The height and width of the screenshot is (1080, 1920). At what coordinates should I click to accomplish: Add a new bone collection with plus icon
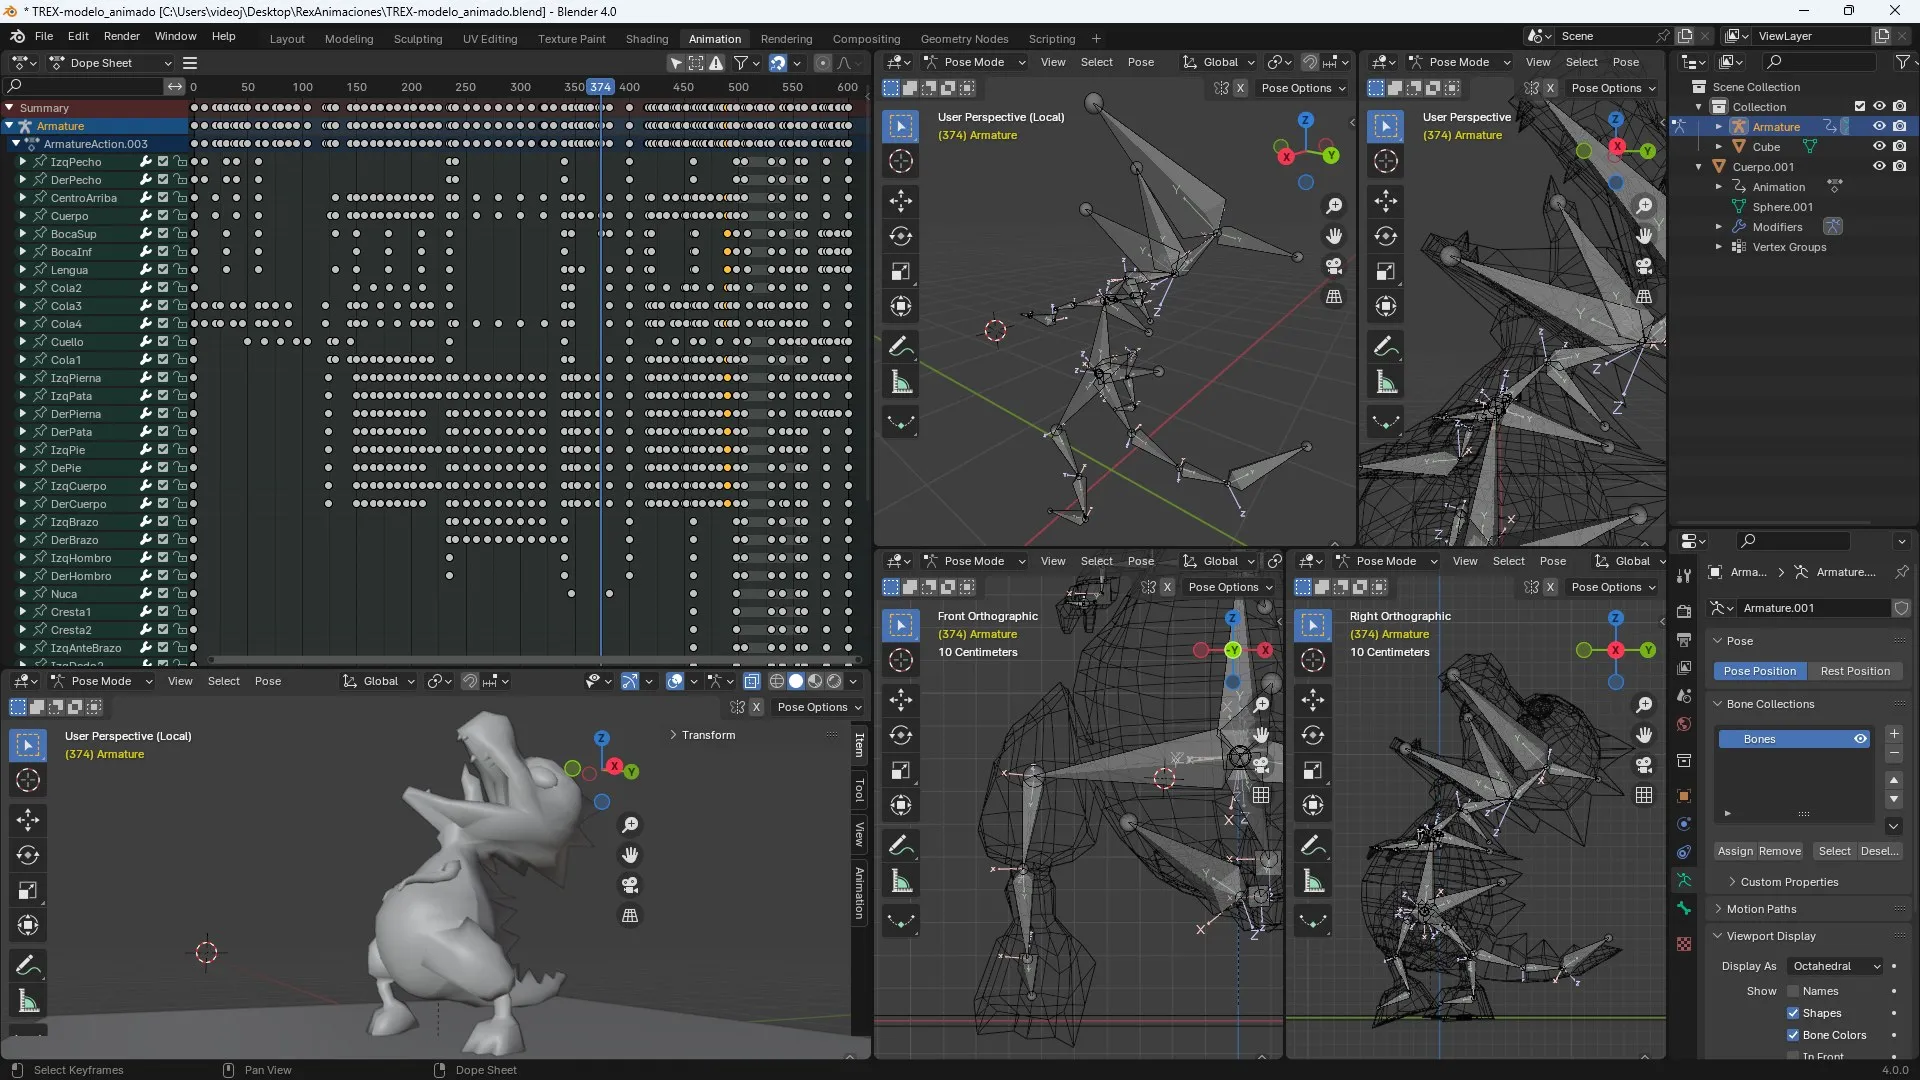(x=1894, y=734)
